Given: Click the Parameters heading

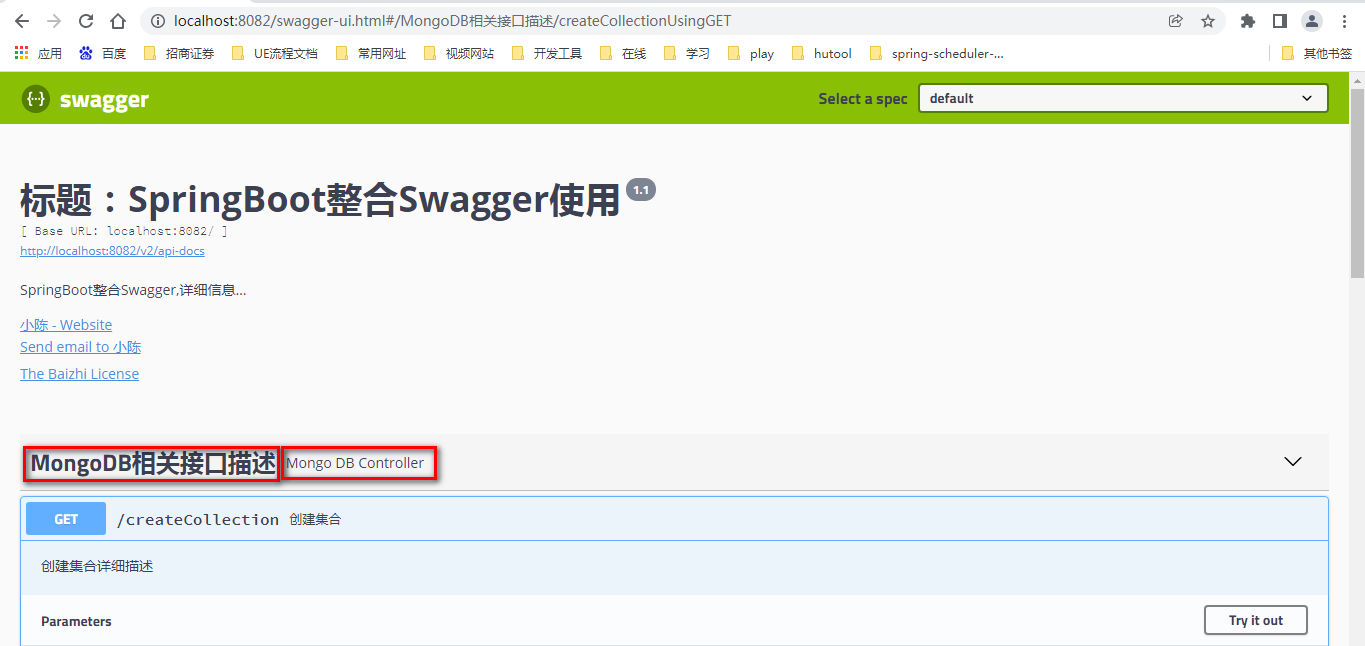Looking at the screenshot, I should pos(76,621).
